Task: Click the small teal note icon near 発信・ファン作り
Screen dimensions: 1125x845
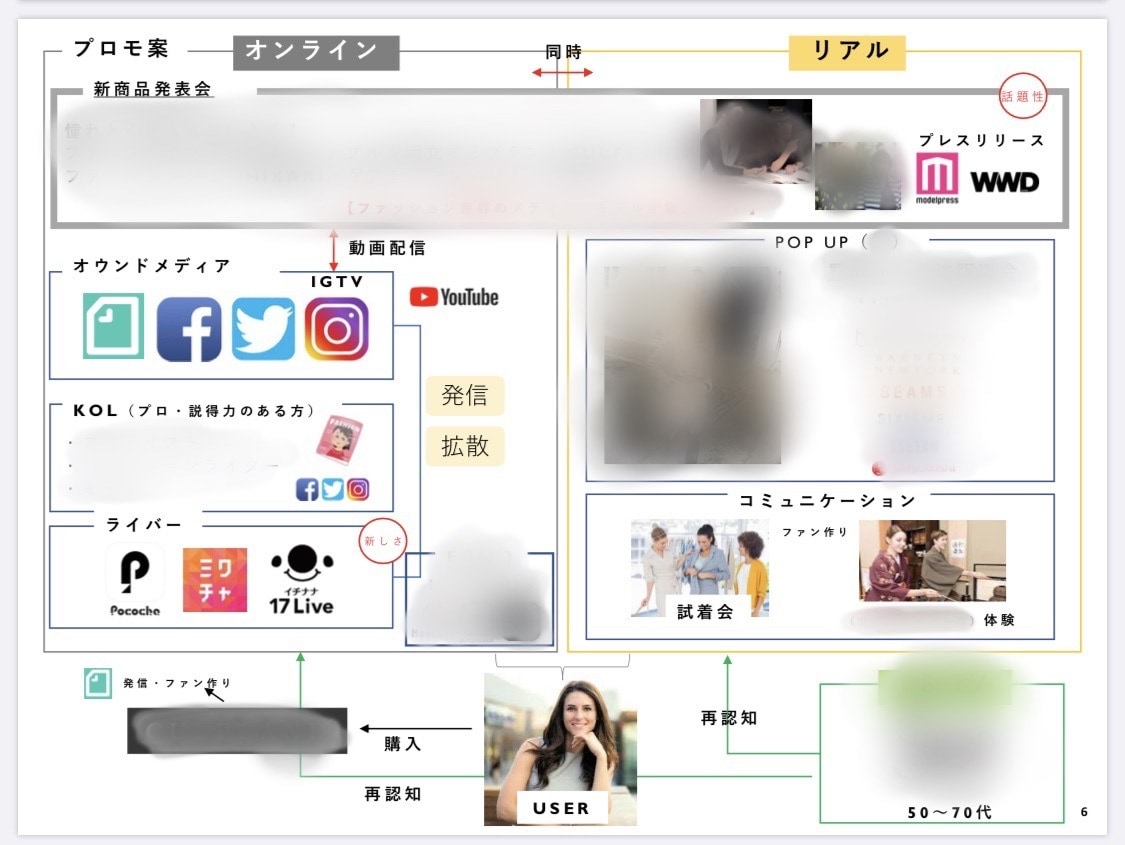Action: point(98,683)
